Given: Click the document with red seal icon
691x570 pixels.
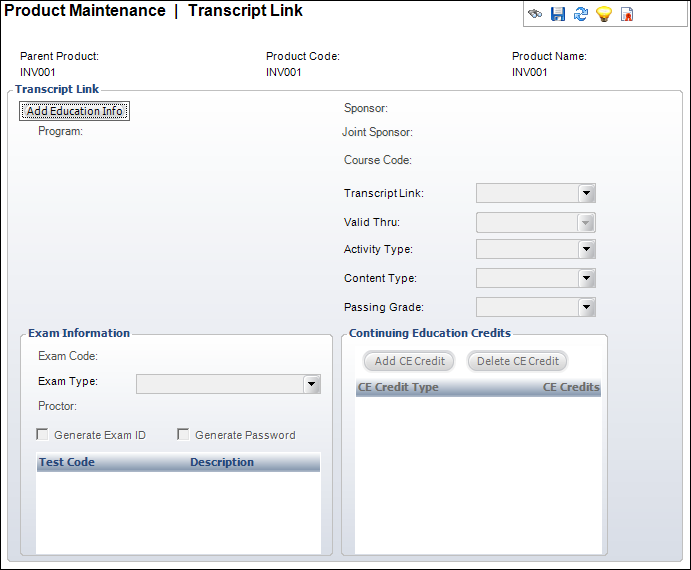Looking at the screenshot, I should pos(627,14).
